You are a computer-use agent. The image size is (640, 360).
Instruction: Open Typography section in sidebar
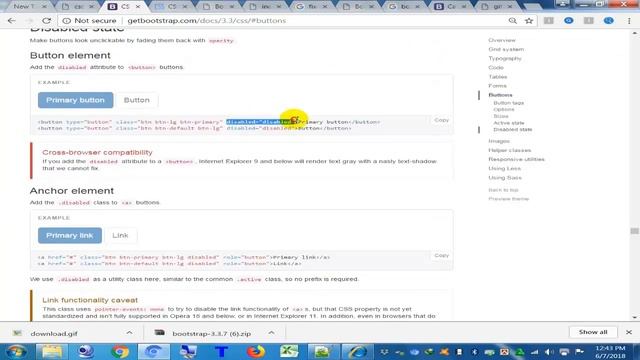click(x=505, y=58)
